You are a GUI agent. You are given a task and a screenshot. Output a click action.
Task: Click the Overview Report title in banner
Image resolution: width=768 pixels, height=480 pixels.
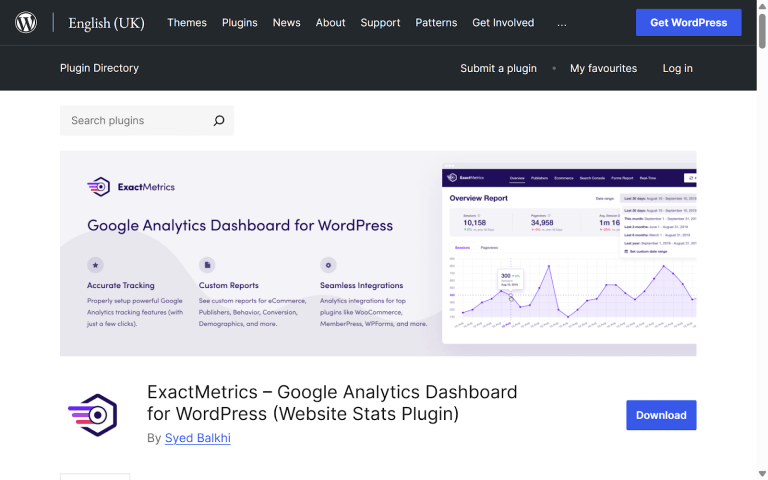479,198
